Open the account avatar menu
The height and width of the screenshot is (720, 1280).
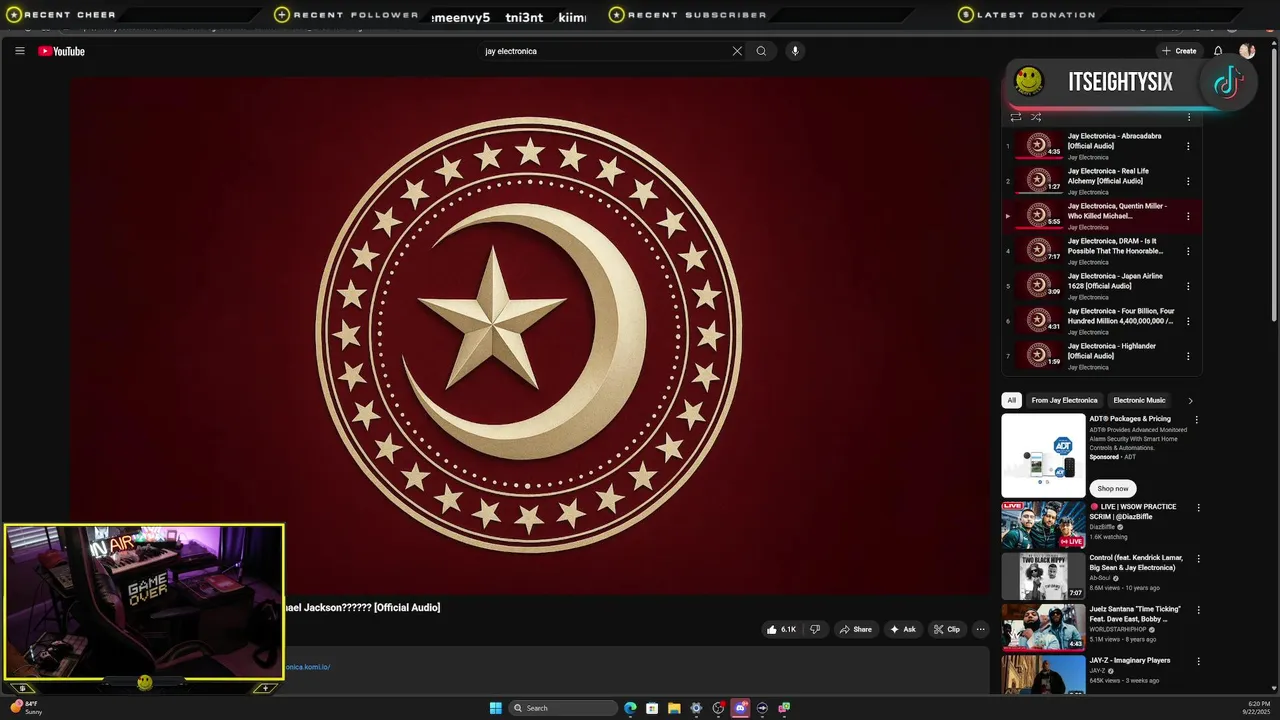pos(1247,51)
